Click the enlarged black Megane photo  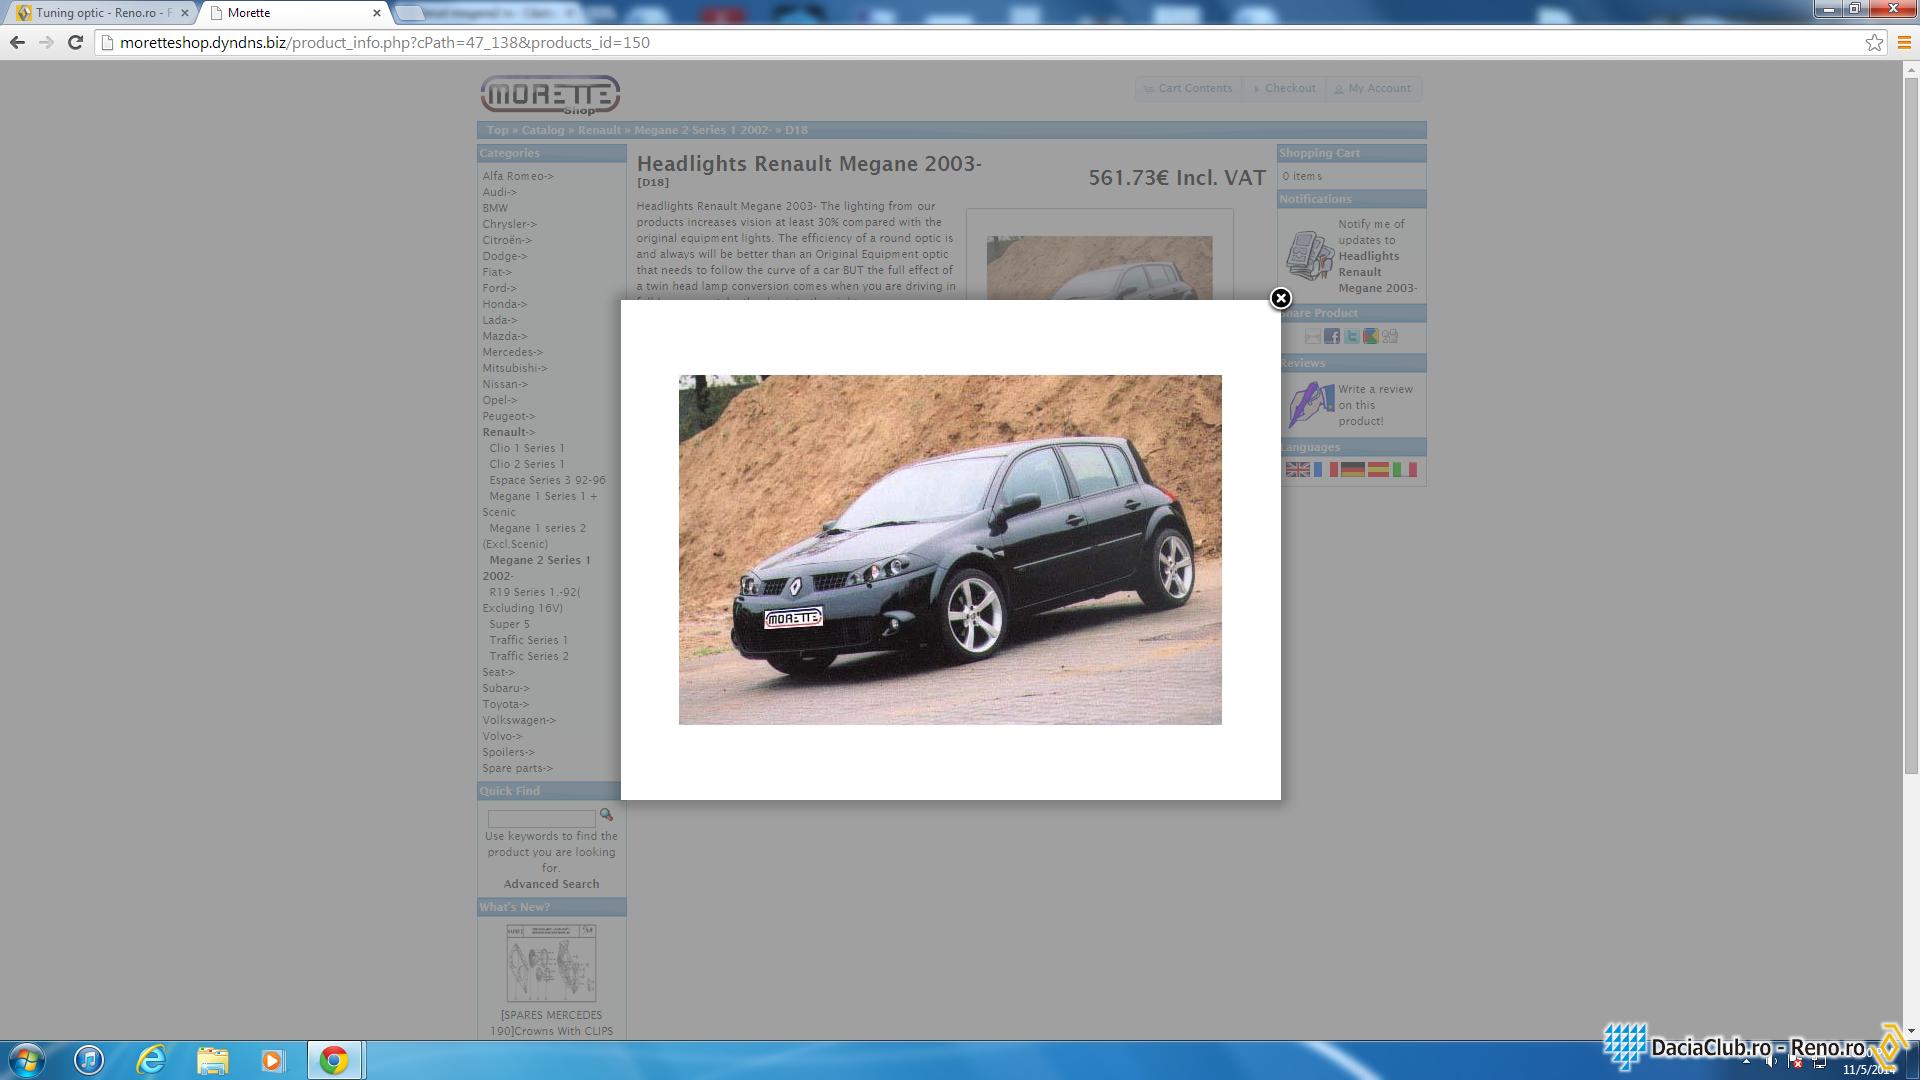pos(950,550)
